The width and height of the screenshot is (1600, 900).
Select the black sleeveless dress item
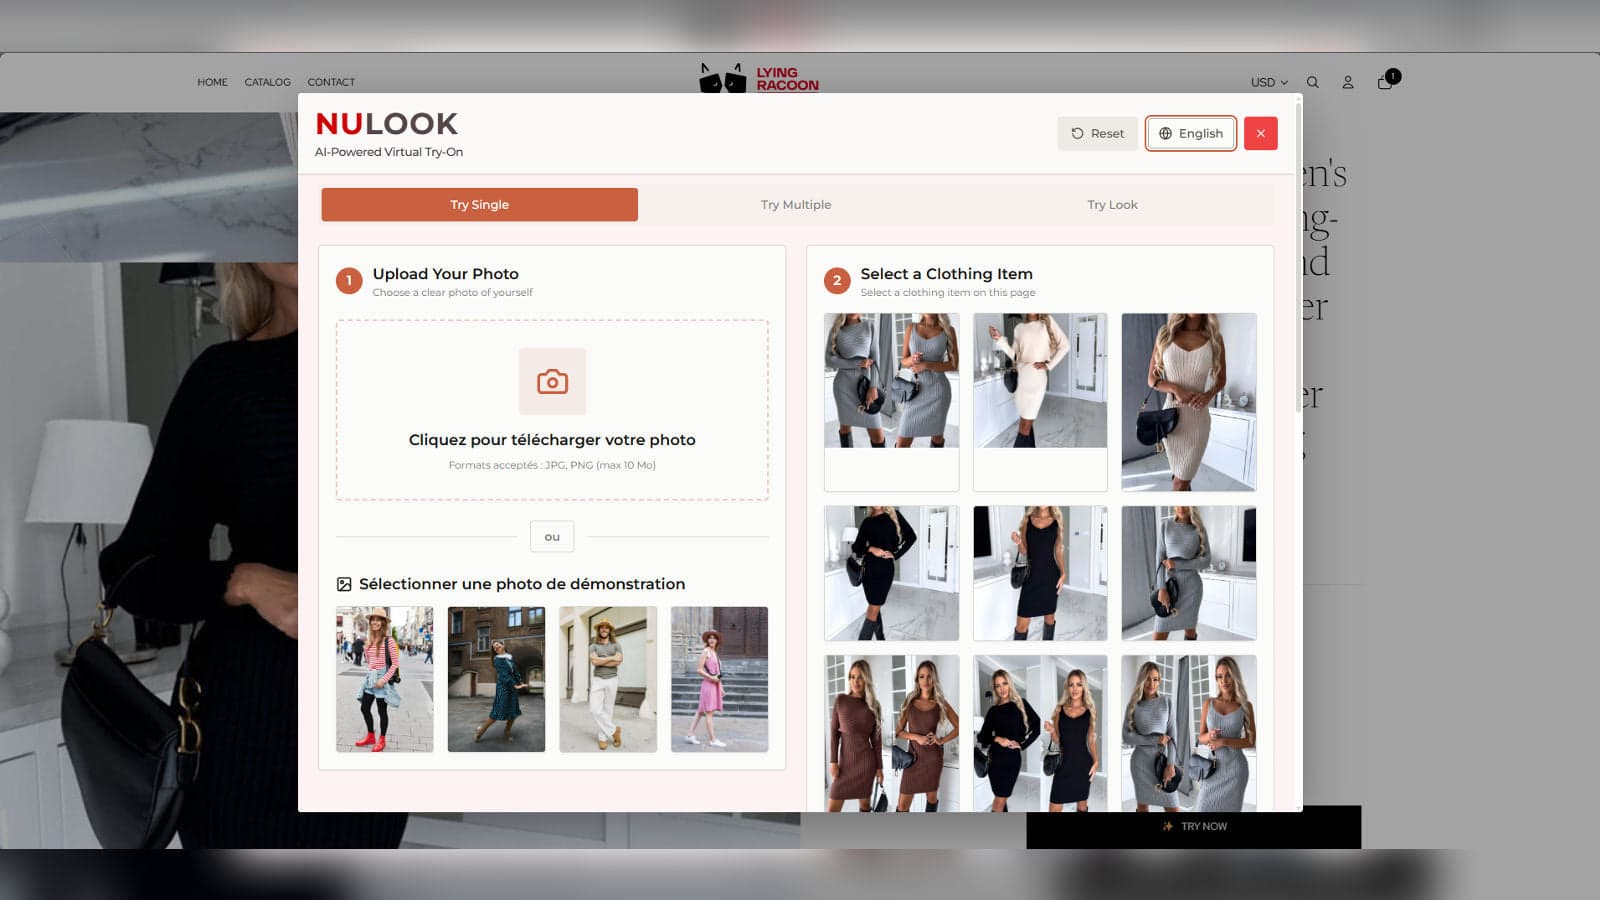click(x=1040, y=573)
